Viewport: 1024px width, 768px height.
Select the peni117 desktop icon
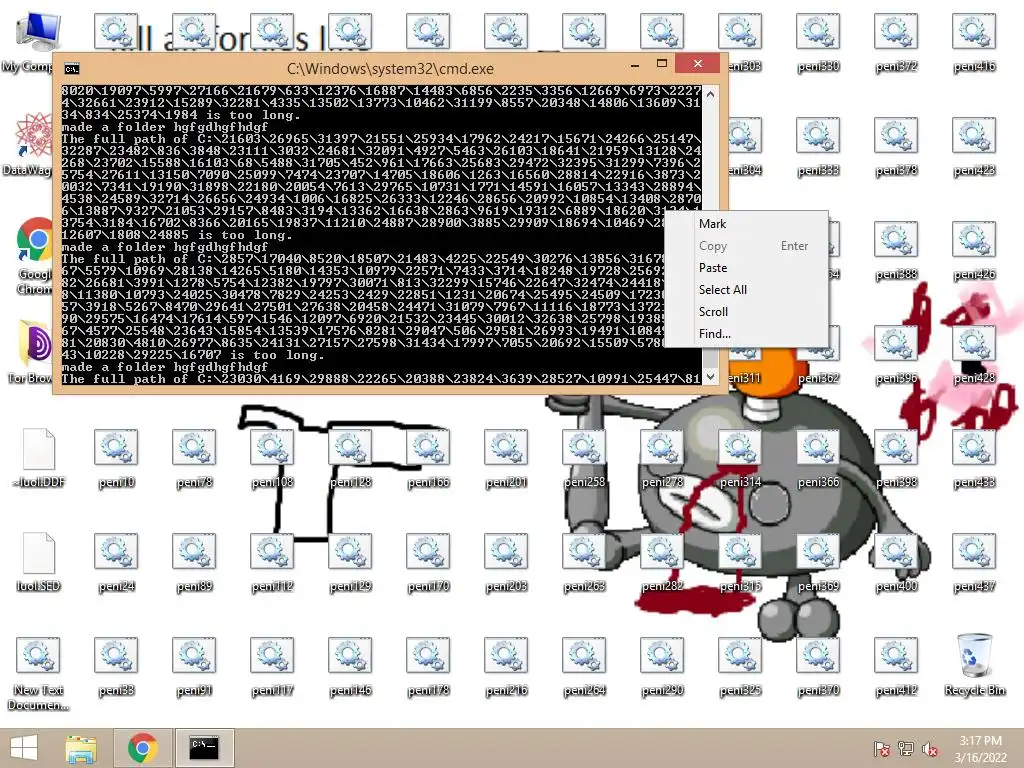click(x=272, y=667)
